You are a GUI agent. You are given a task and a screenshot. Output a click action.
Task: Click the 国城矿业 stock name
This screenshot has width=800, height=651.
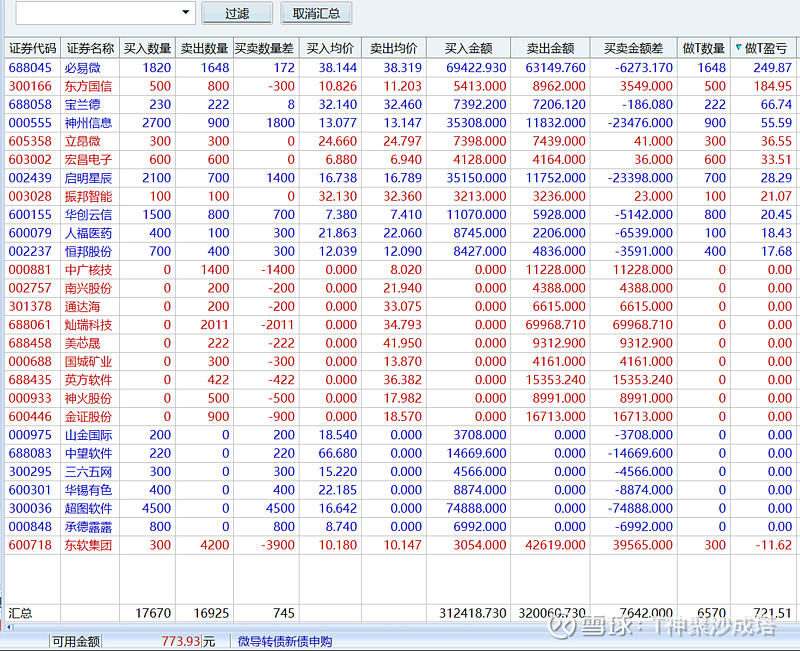point(88,362)
